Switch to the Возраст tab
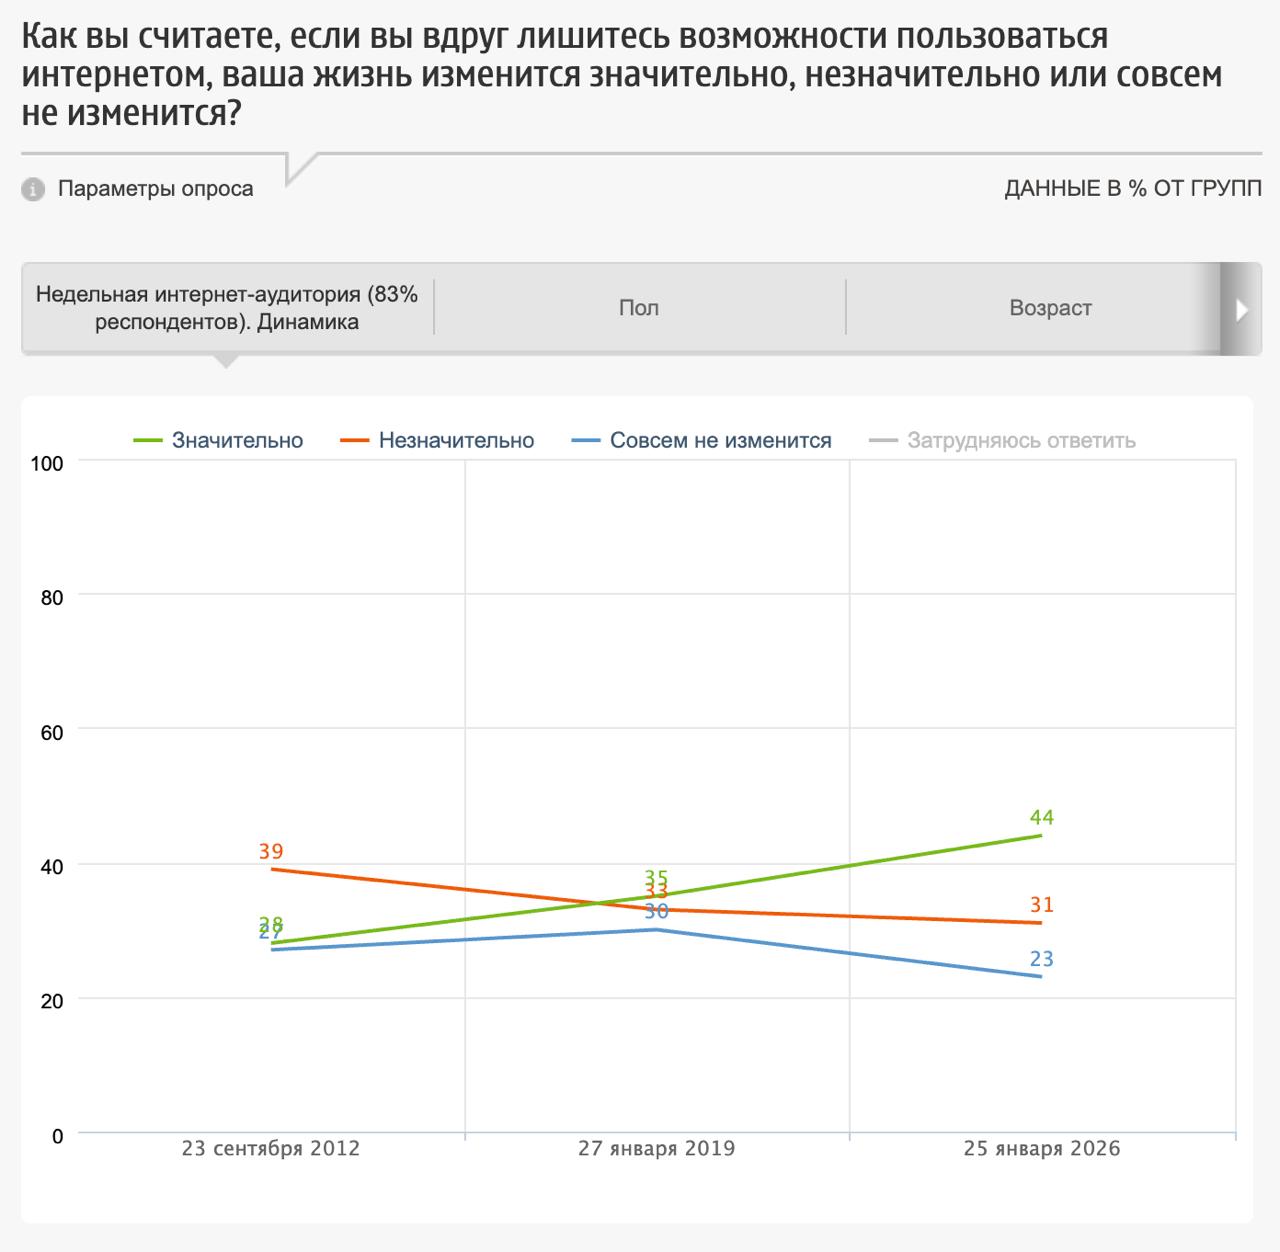The height and width of the screenshot is (1252, 1280). coord(1050,308)
